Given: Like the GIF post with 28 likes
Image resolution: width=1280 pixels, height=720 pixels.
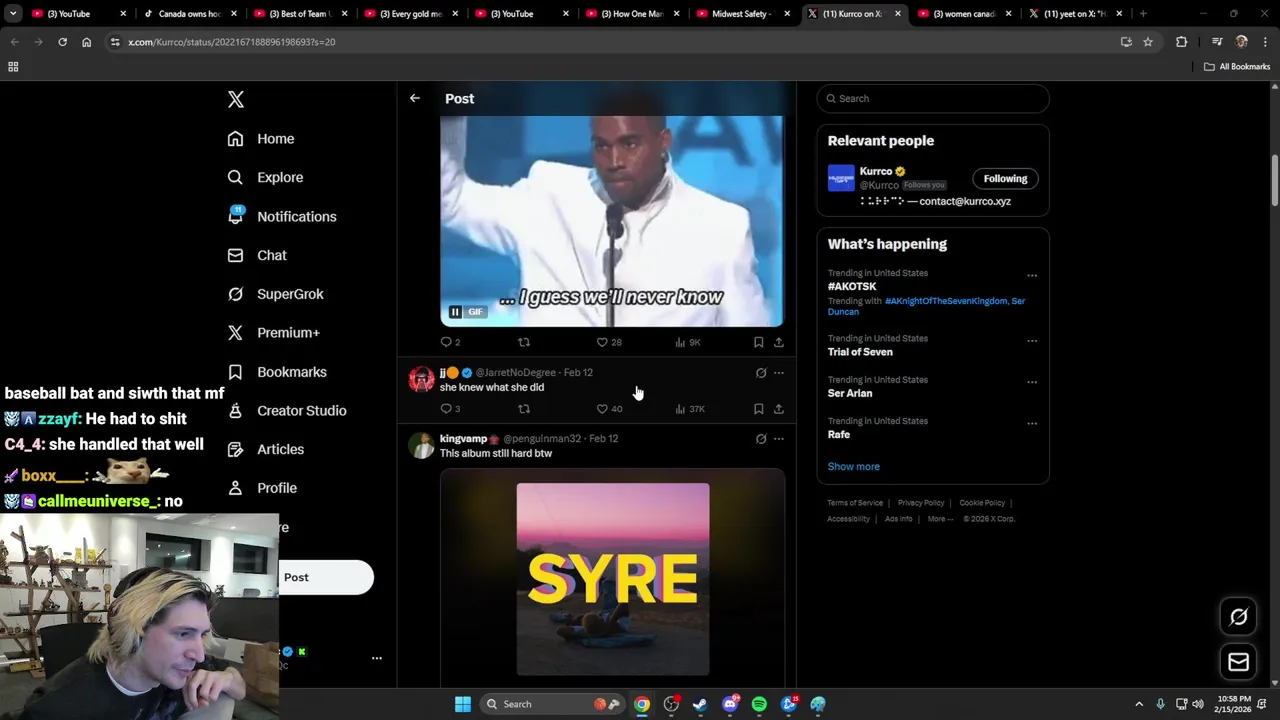Looking at the screenshot, I should (x=609, y=342).
